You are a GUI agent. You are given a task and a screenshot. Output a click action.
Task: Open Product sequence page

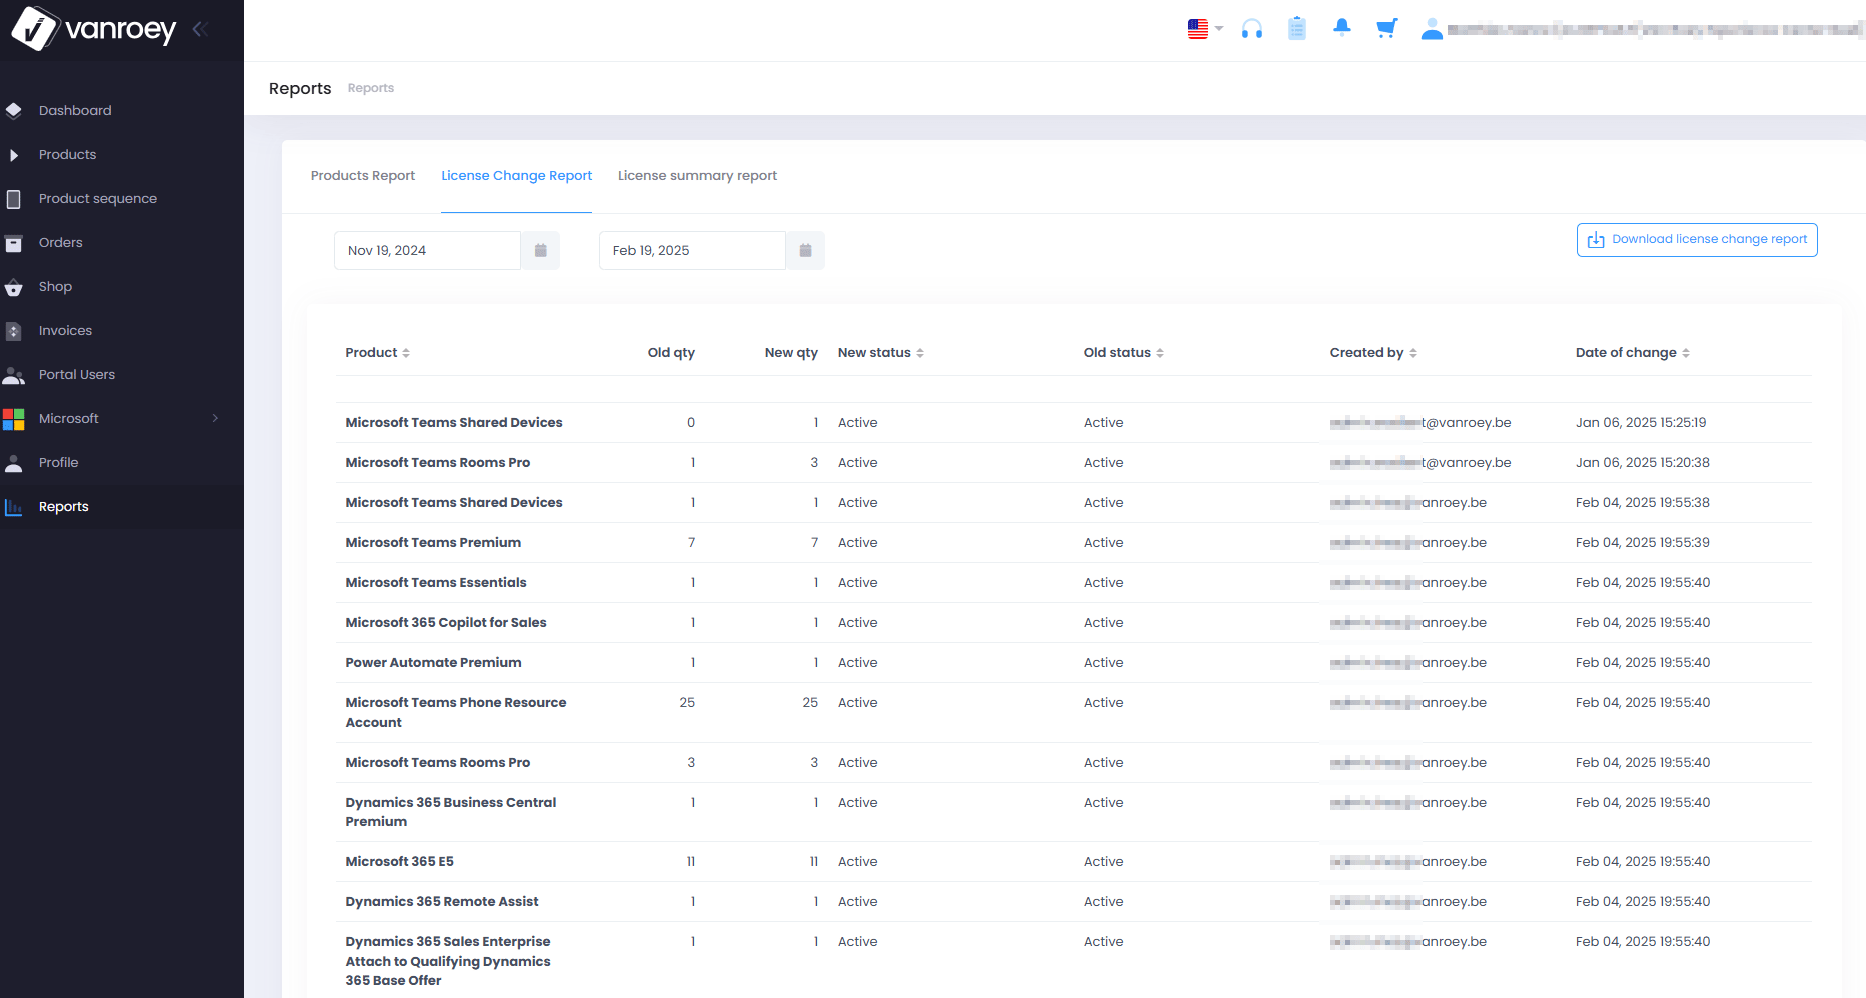click(98, 198)
